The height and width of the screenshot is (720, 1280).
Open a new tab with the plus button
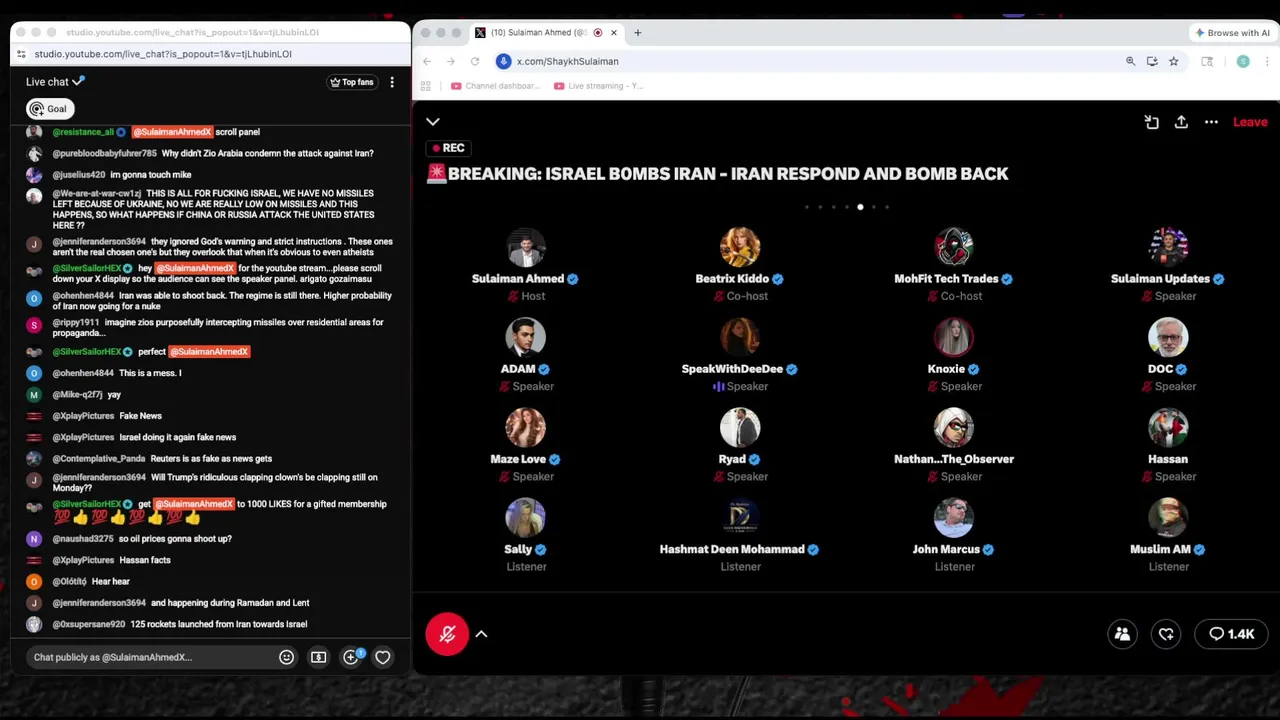pos(638,32)
